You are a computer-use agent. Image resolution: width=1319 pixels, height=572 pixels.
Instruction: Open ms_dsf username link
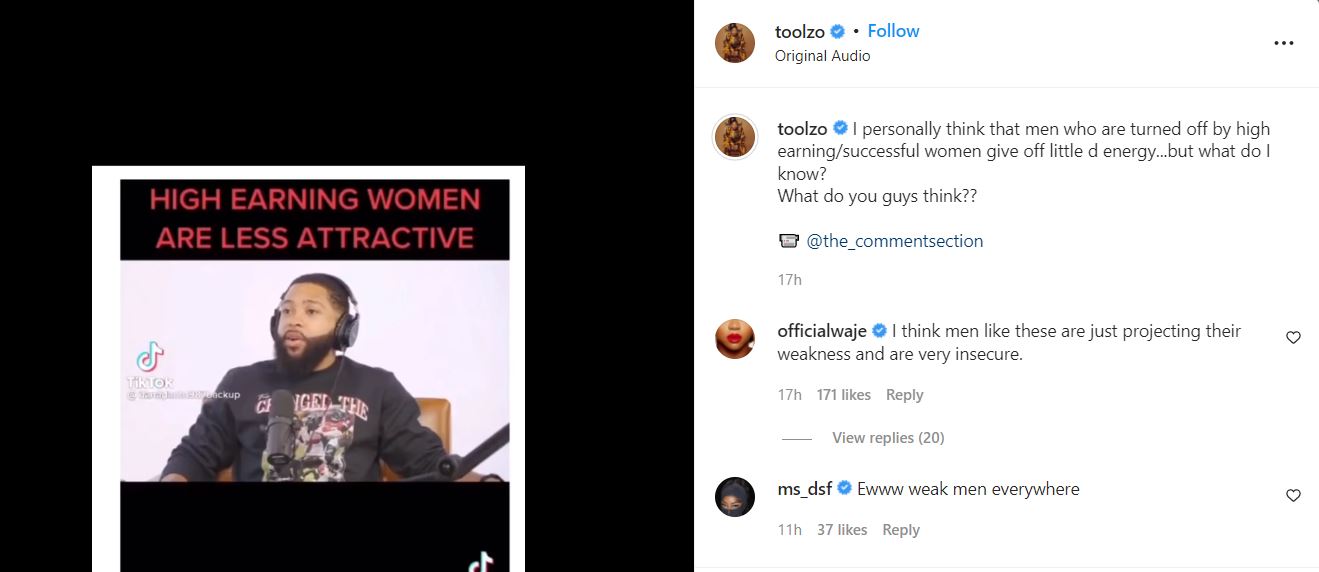804,489
